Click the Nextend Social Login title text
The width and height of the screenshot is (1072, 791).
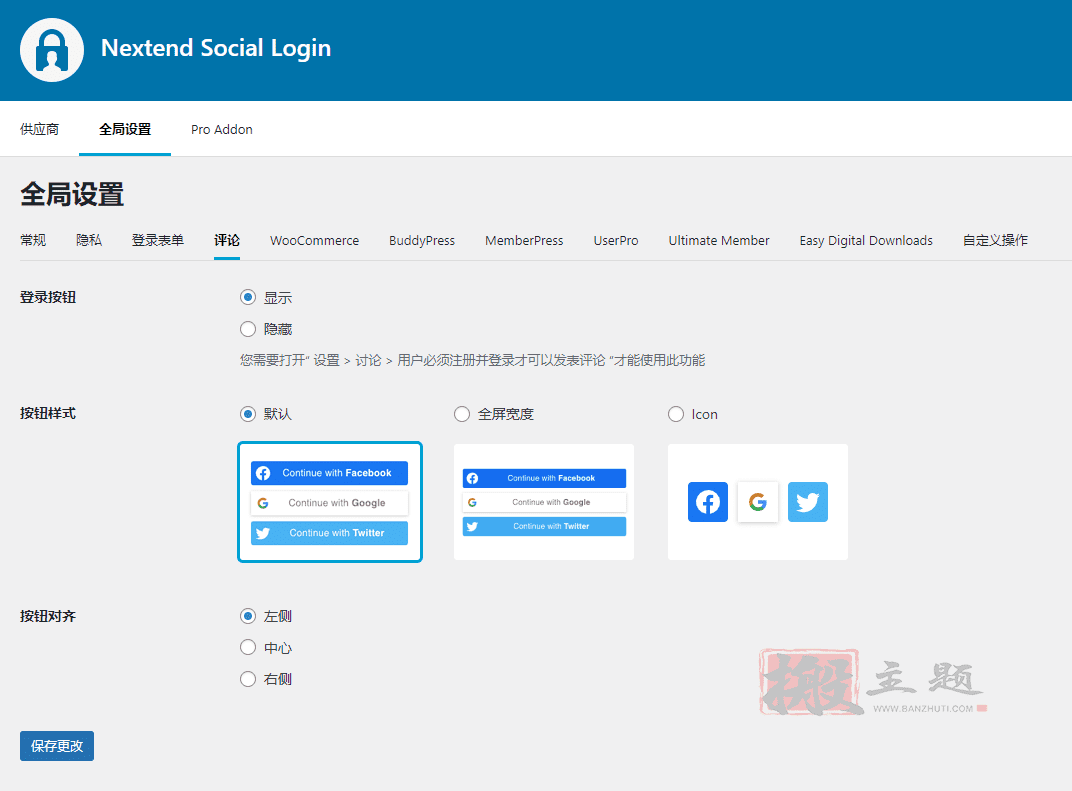pos(216,49)
